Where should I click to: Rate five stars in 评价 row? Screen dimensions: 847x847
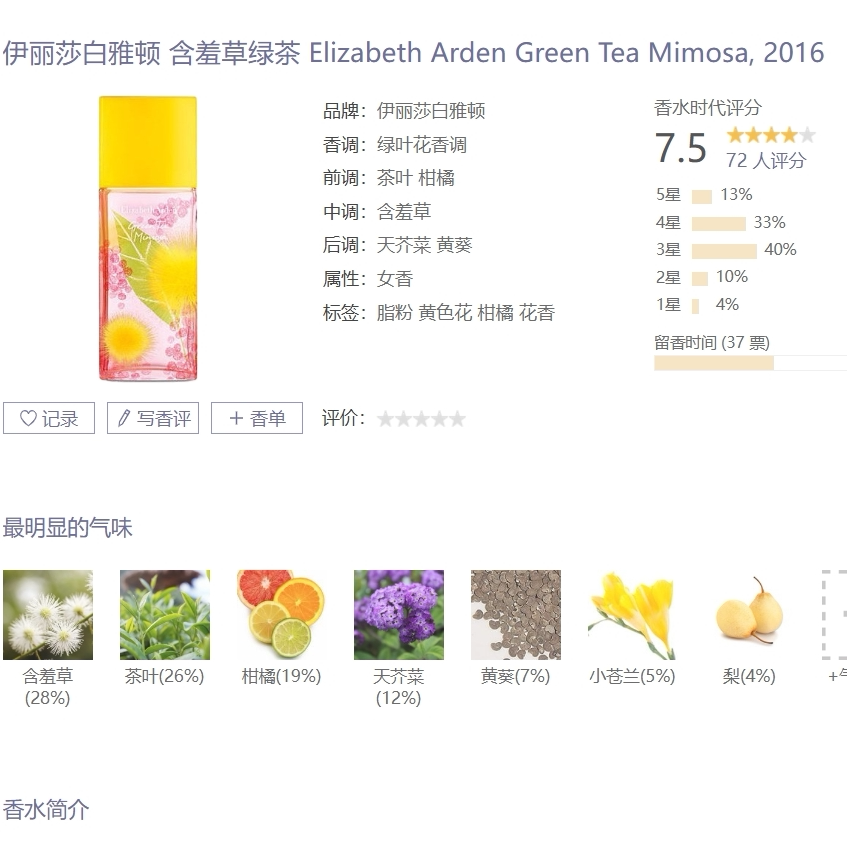click(x=458, y=419)
